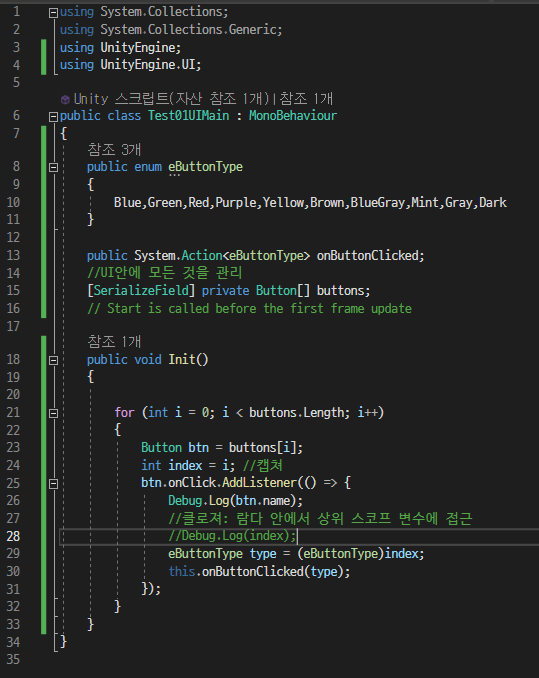Collapse the for loop fold toggle
This screenshot has height=678, width=539.
point(53,413)
